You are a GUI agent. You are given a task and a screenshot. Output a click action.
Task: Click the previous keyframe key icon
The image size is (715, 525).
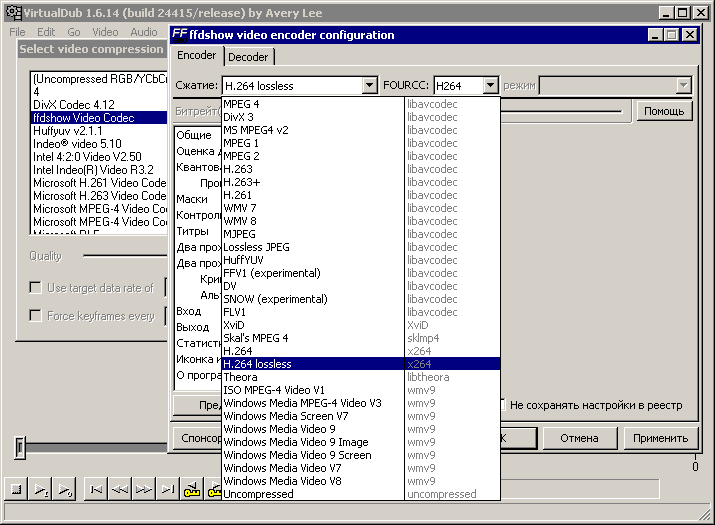192,489
